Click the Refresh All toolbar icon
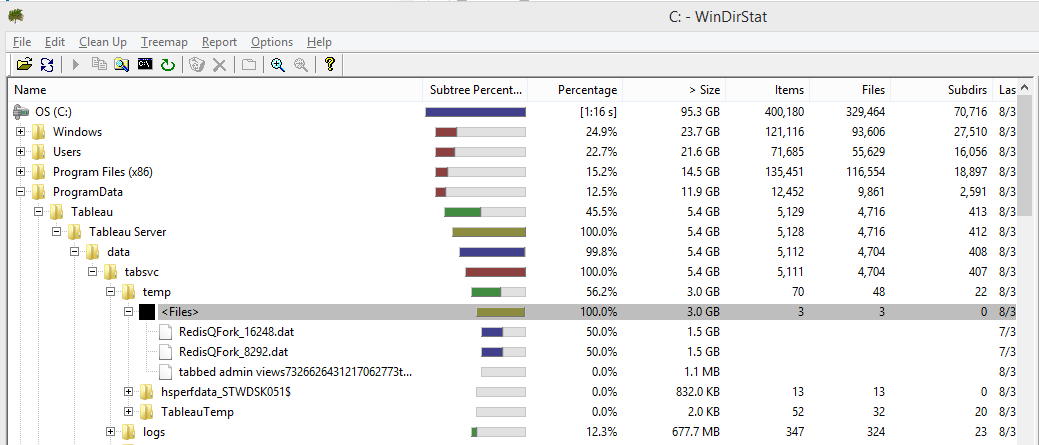The width and height of the screenshot is (1039, 445). point(47,64)
